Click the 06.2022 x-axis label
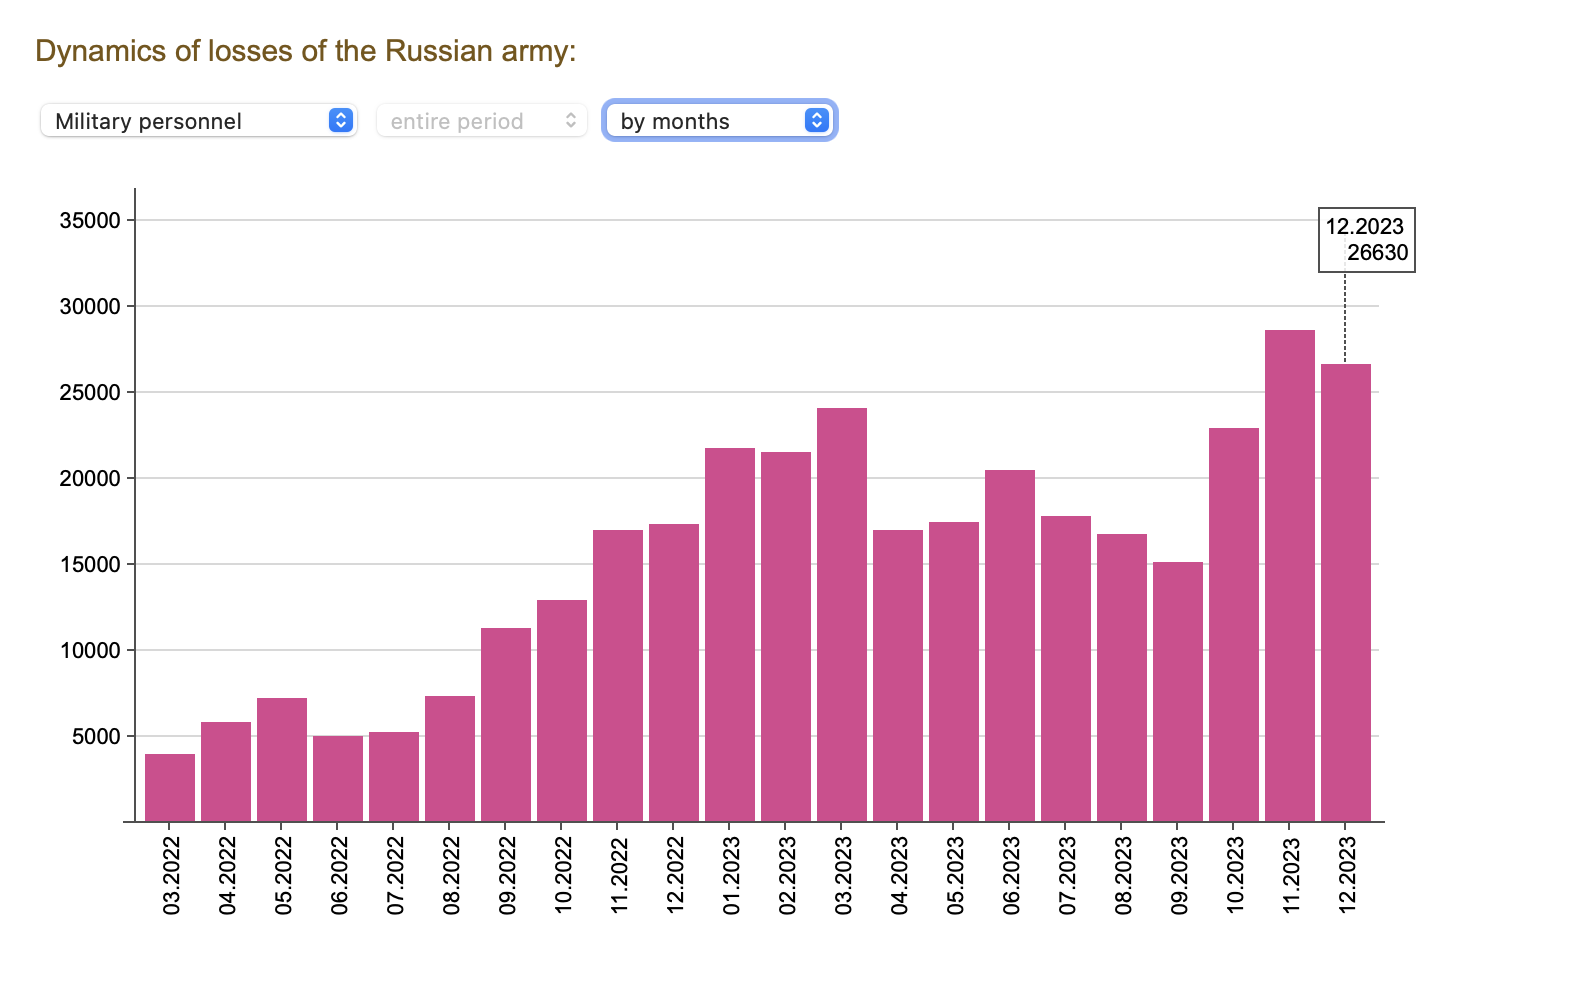Viewport: 1592px width, 994px height. (x=339, y=876)
